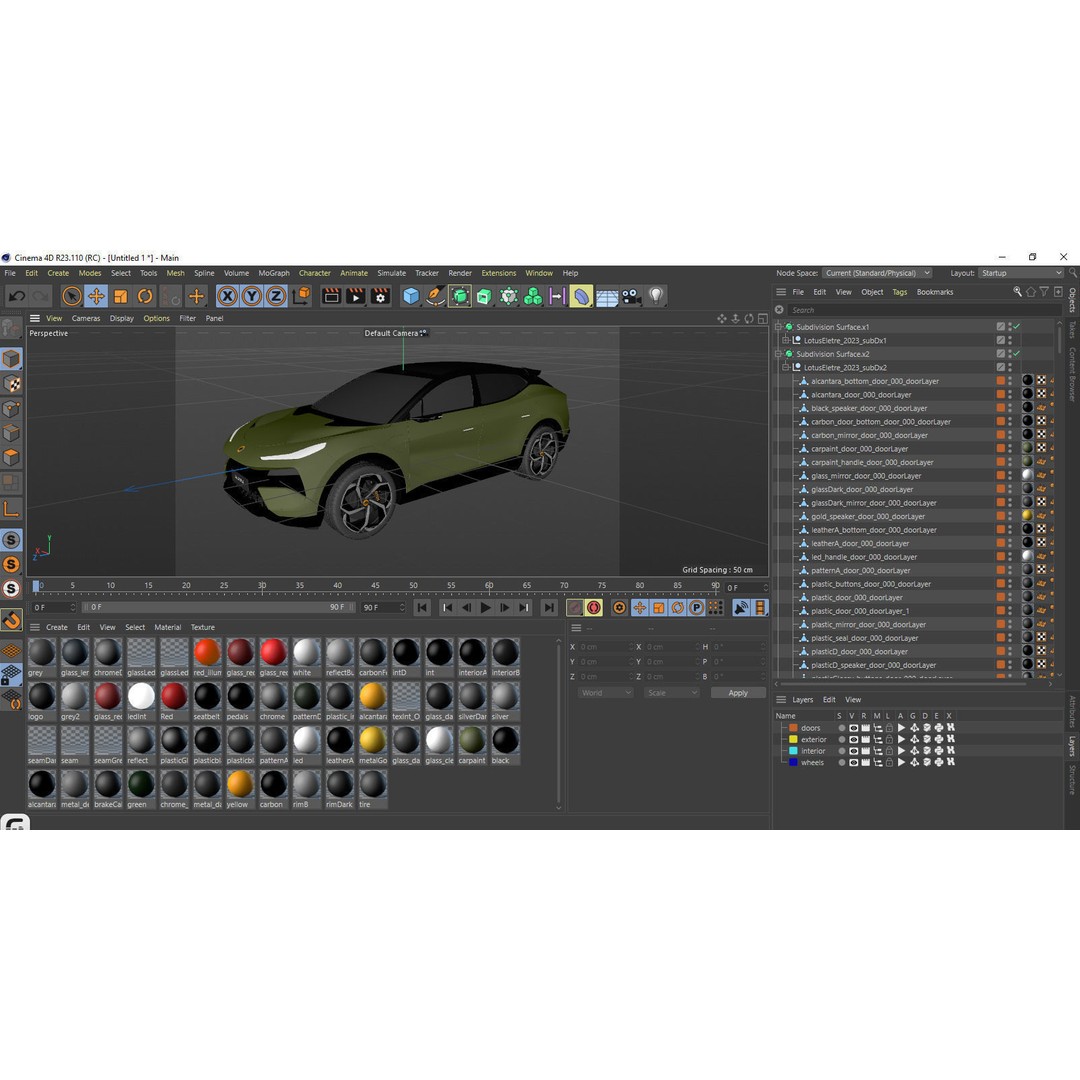Activate the Scale tool in top toolbar
Image resolution: width=1080 pixels, height=1080 pixels.
point(121,296)
